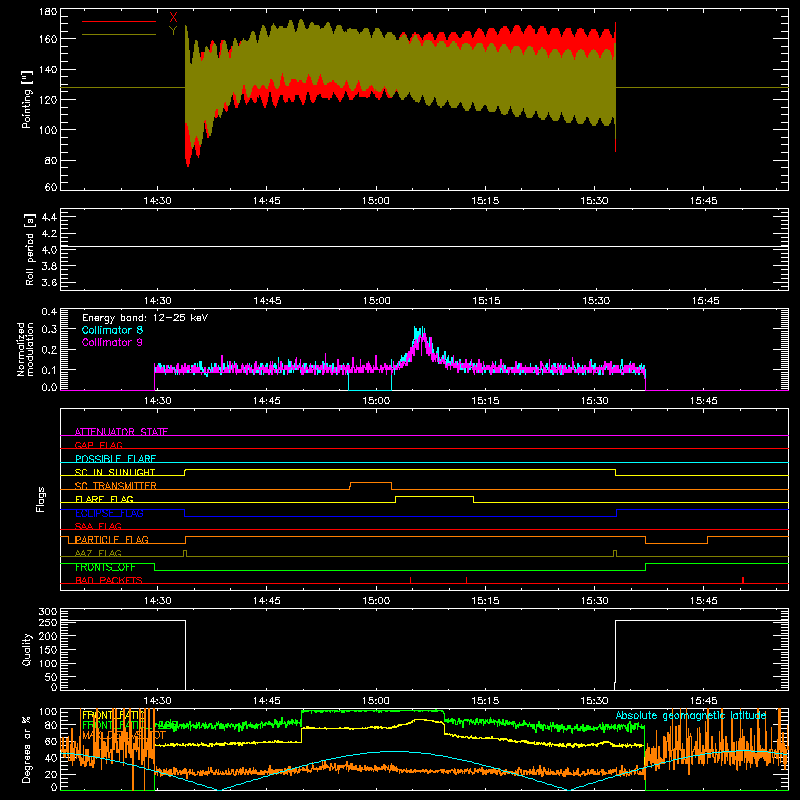Select the 'Energy band: 12-25 keV' annotation

coord(145,318)
